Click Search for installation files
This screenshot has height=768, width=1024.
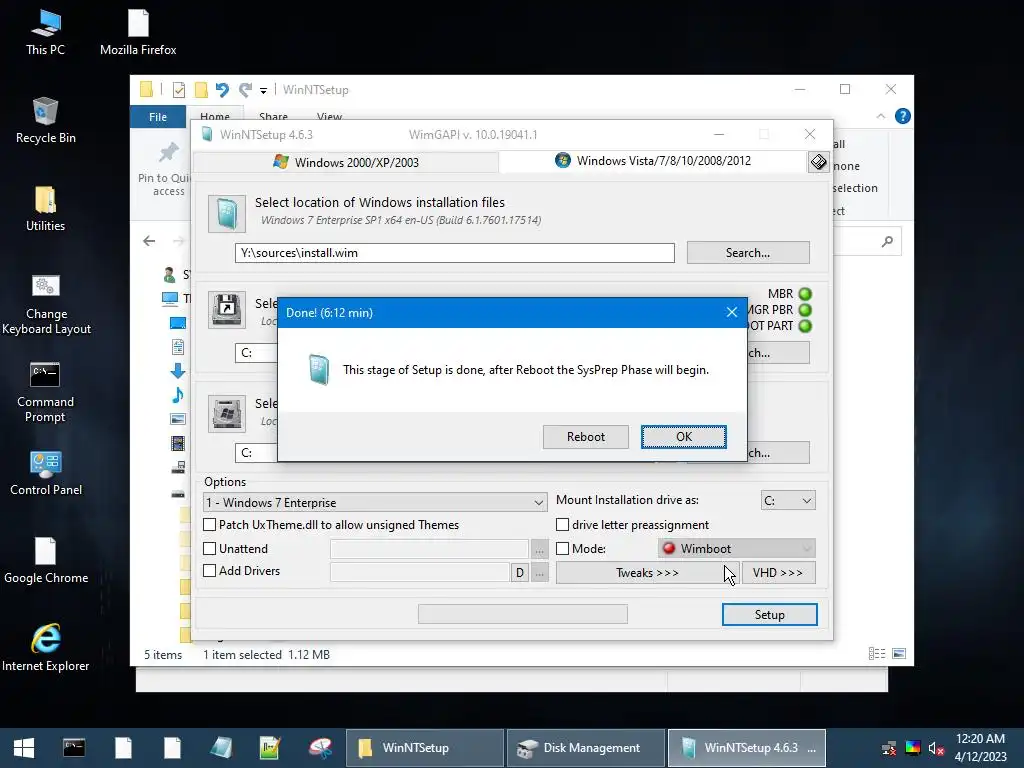[748, 253]
